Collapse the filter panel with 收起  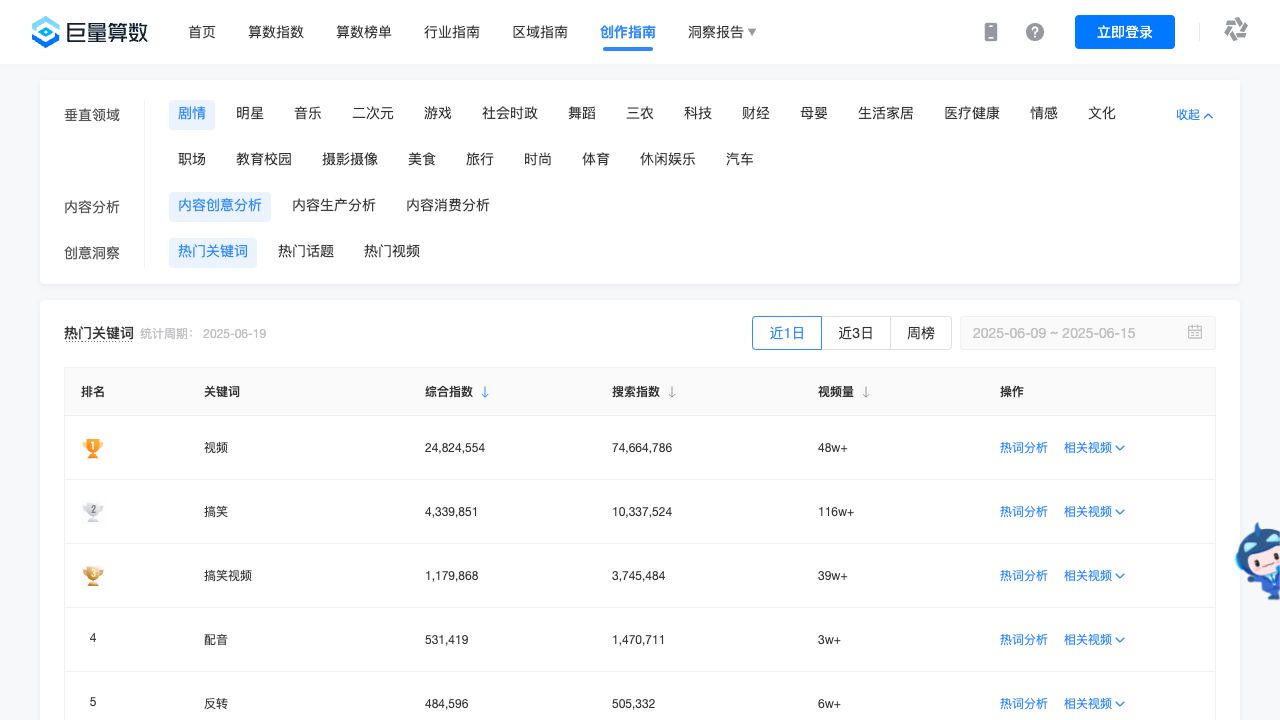pos(1194,115)
